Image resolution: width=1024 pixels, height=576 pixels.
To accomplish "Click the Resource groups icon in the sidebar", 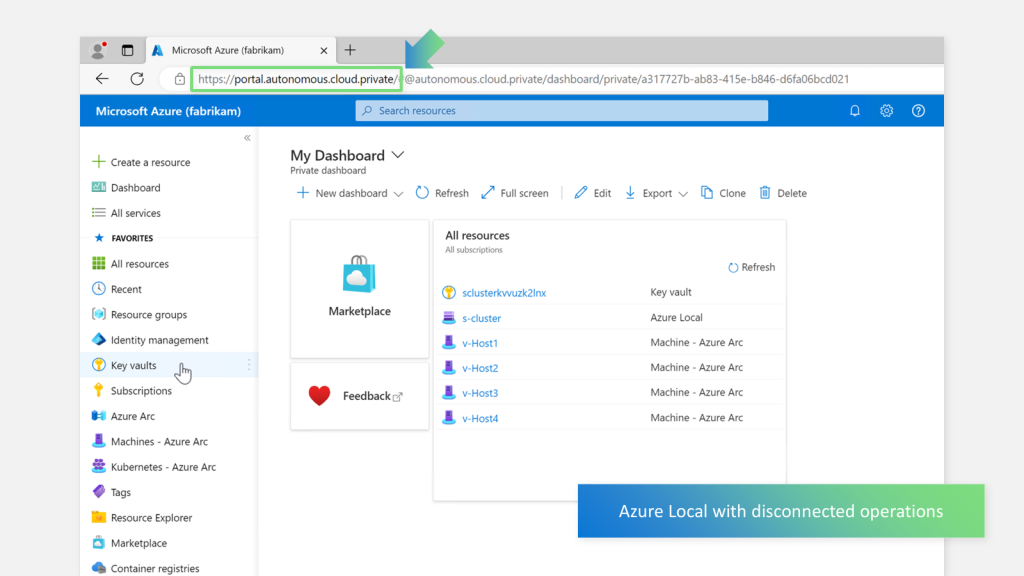I will [99, 314].
